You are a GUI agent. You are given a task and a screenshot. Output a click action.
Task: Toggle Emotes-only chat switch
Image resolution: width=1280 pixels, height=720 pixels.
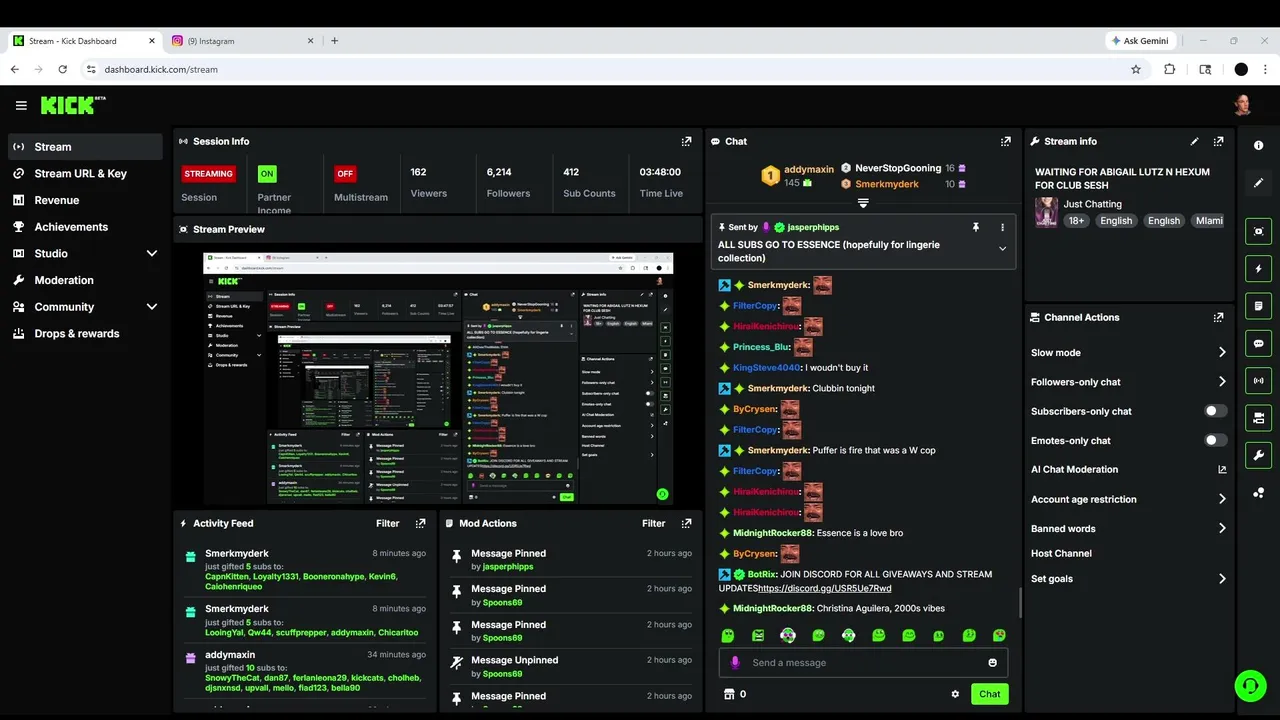(x=1215, y=441)
